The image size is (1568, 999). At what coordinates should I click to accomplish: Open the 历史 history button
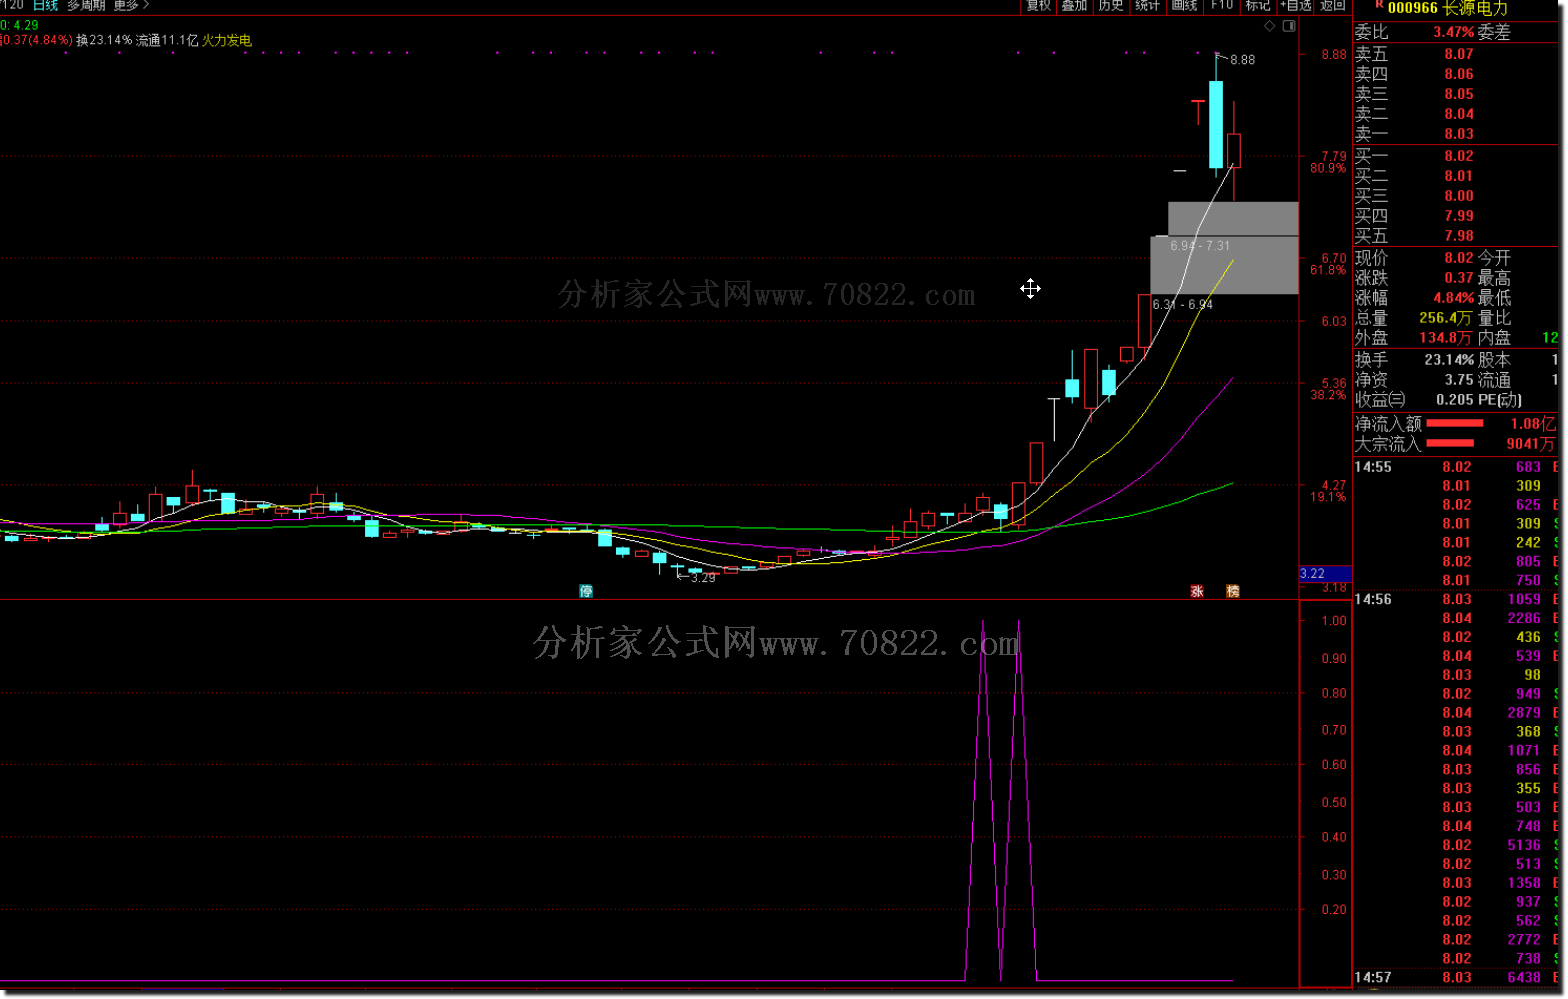(x=1110, y=6)
